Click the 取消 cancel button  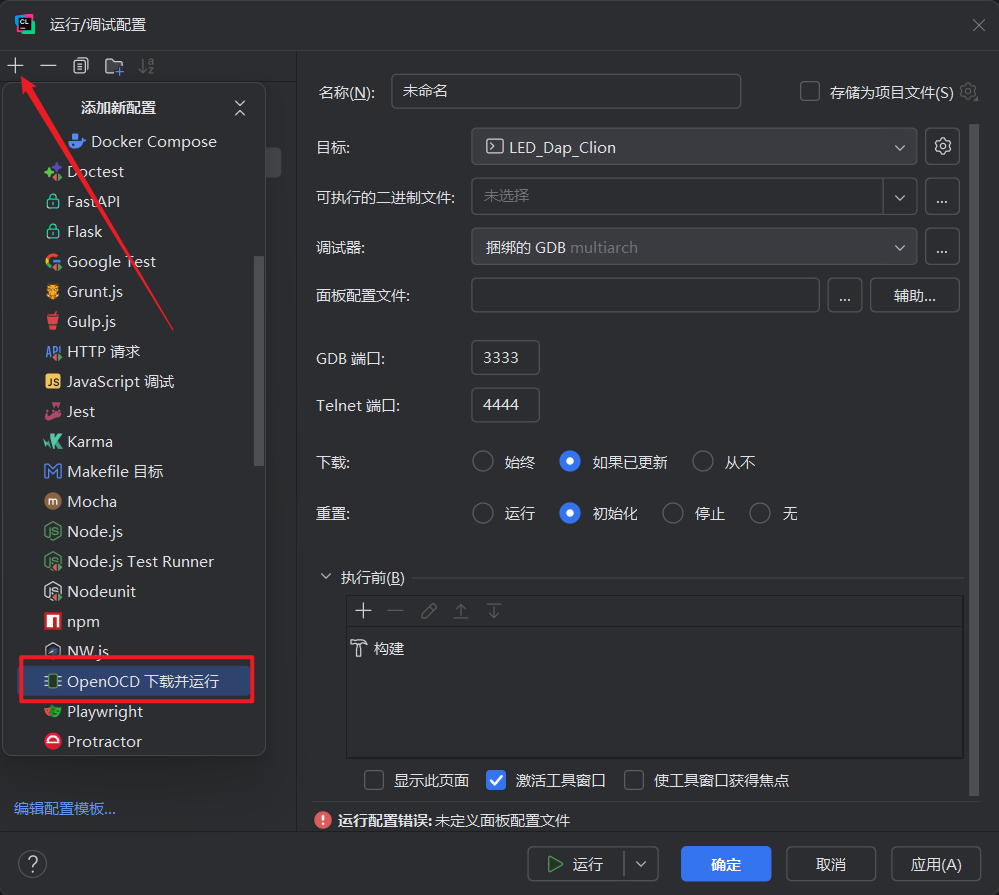831,864
